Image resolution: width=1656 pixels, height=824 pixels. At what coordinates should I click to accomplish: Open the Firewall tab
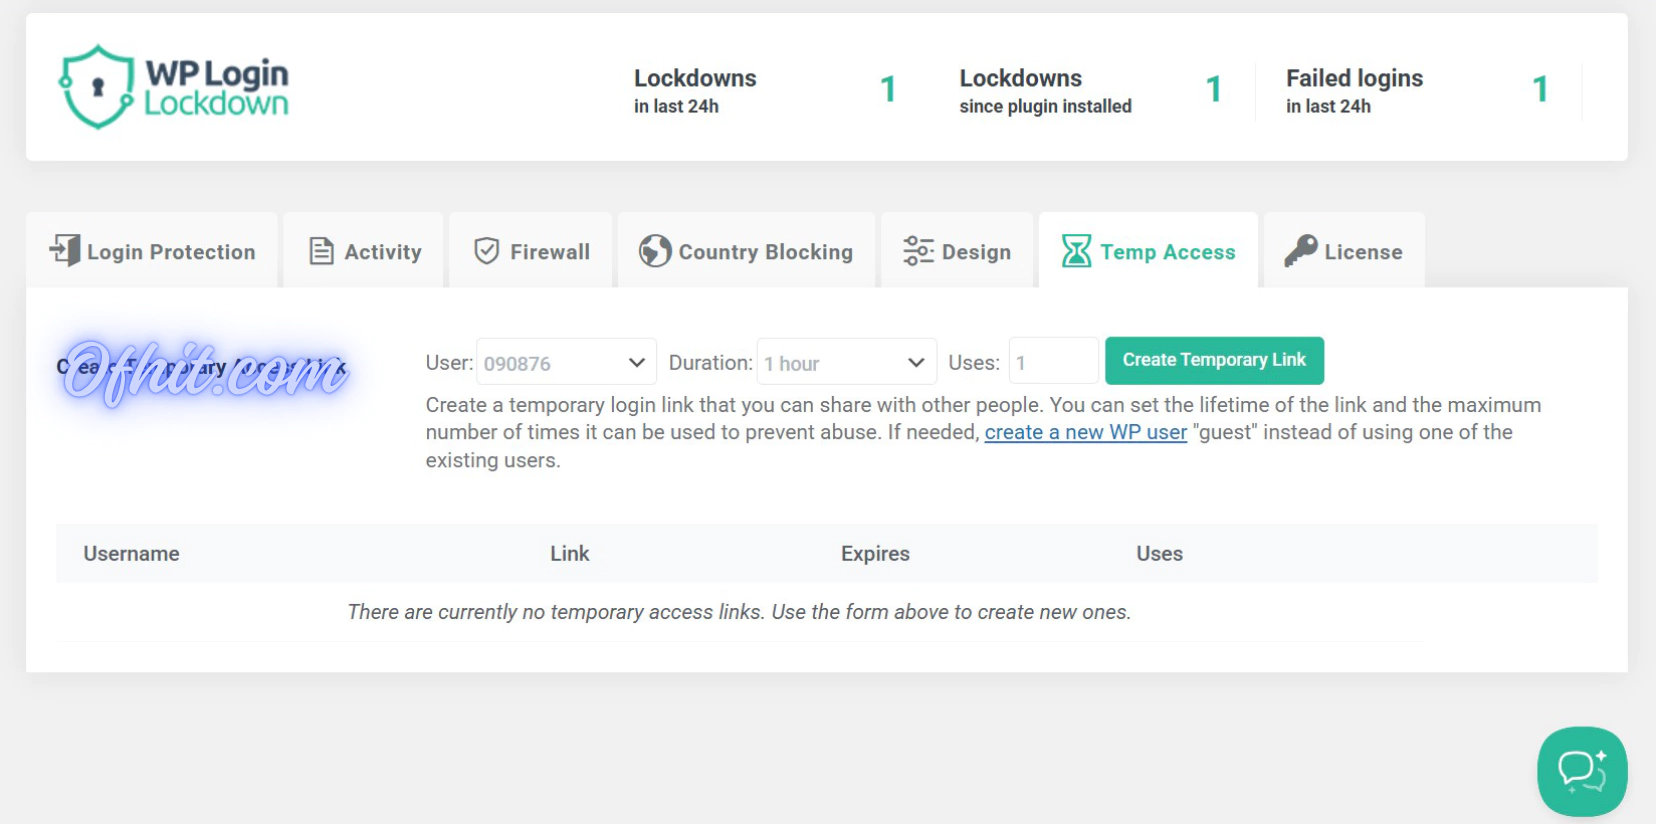(549, 252)
